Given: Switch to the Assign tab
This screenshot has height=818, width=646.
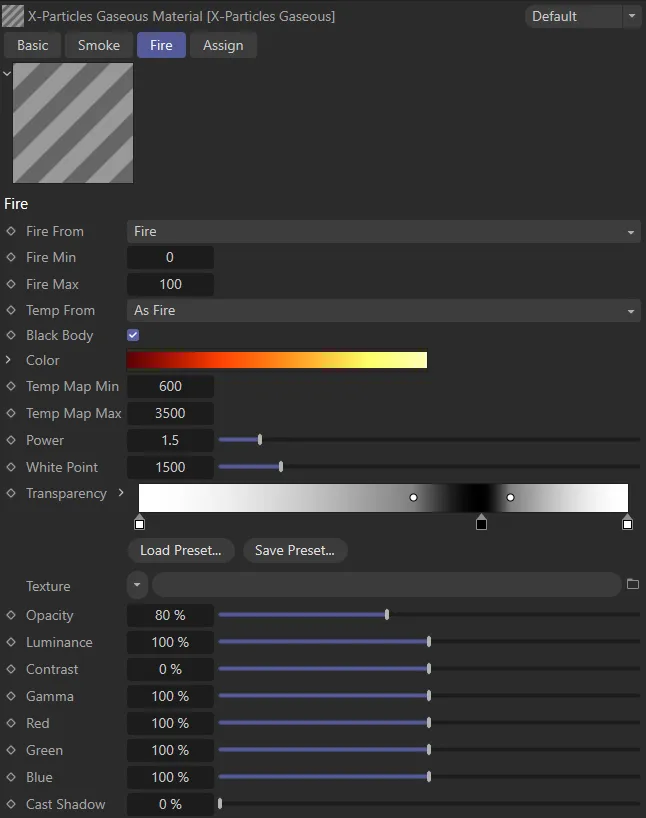Looking at the screenshot, I should (x=223, y=45).
